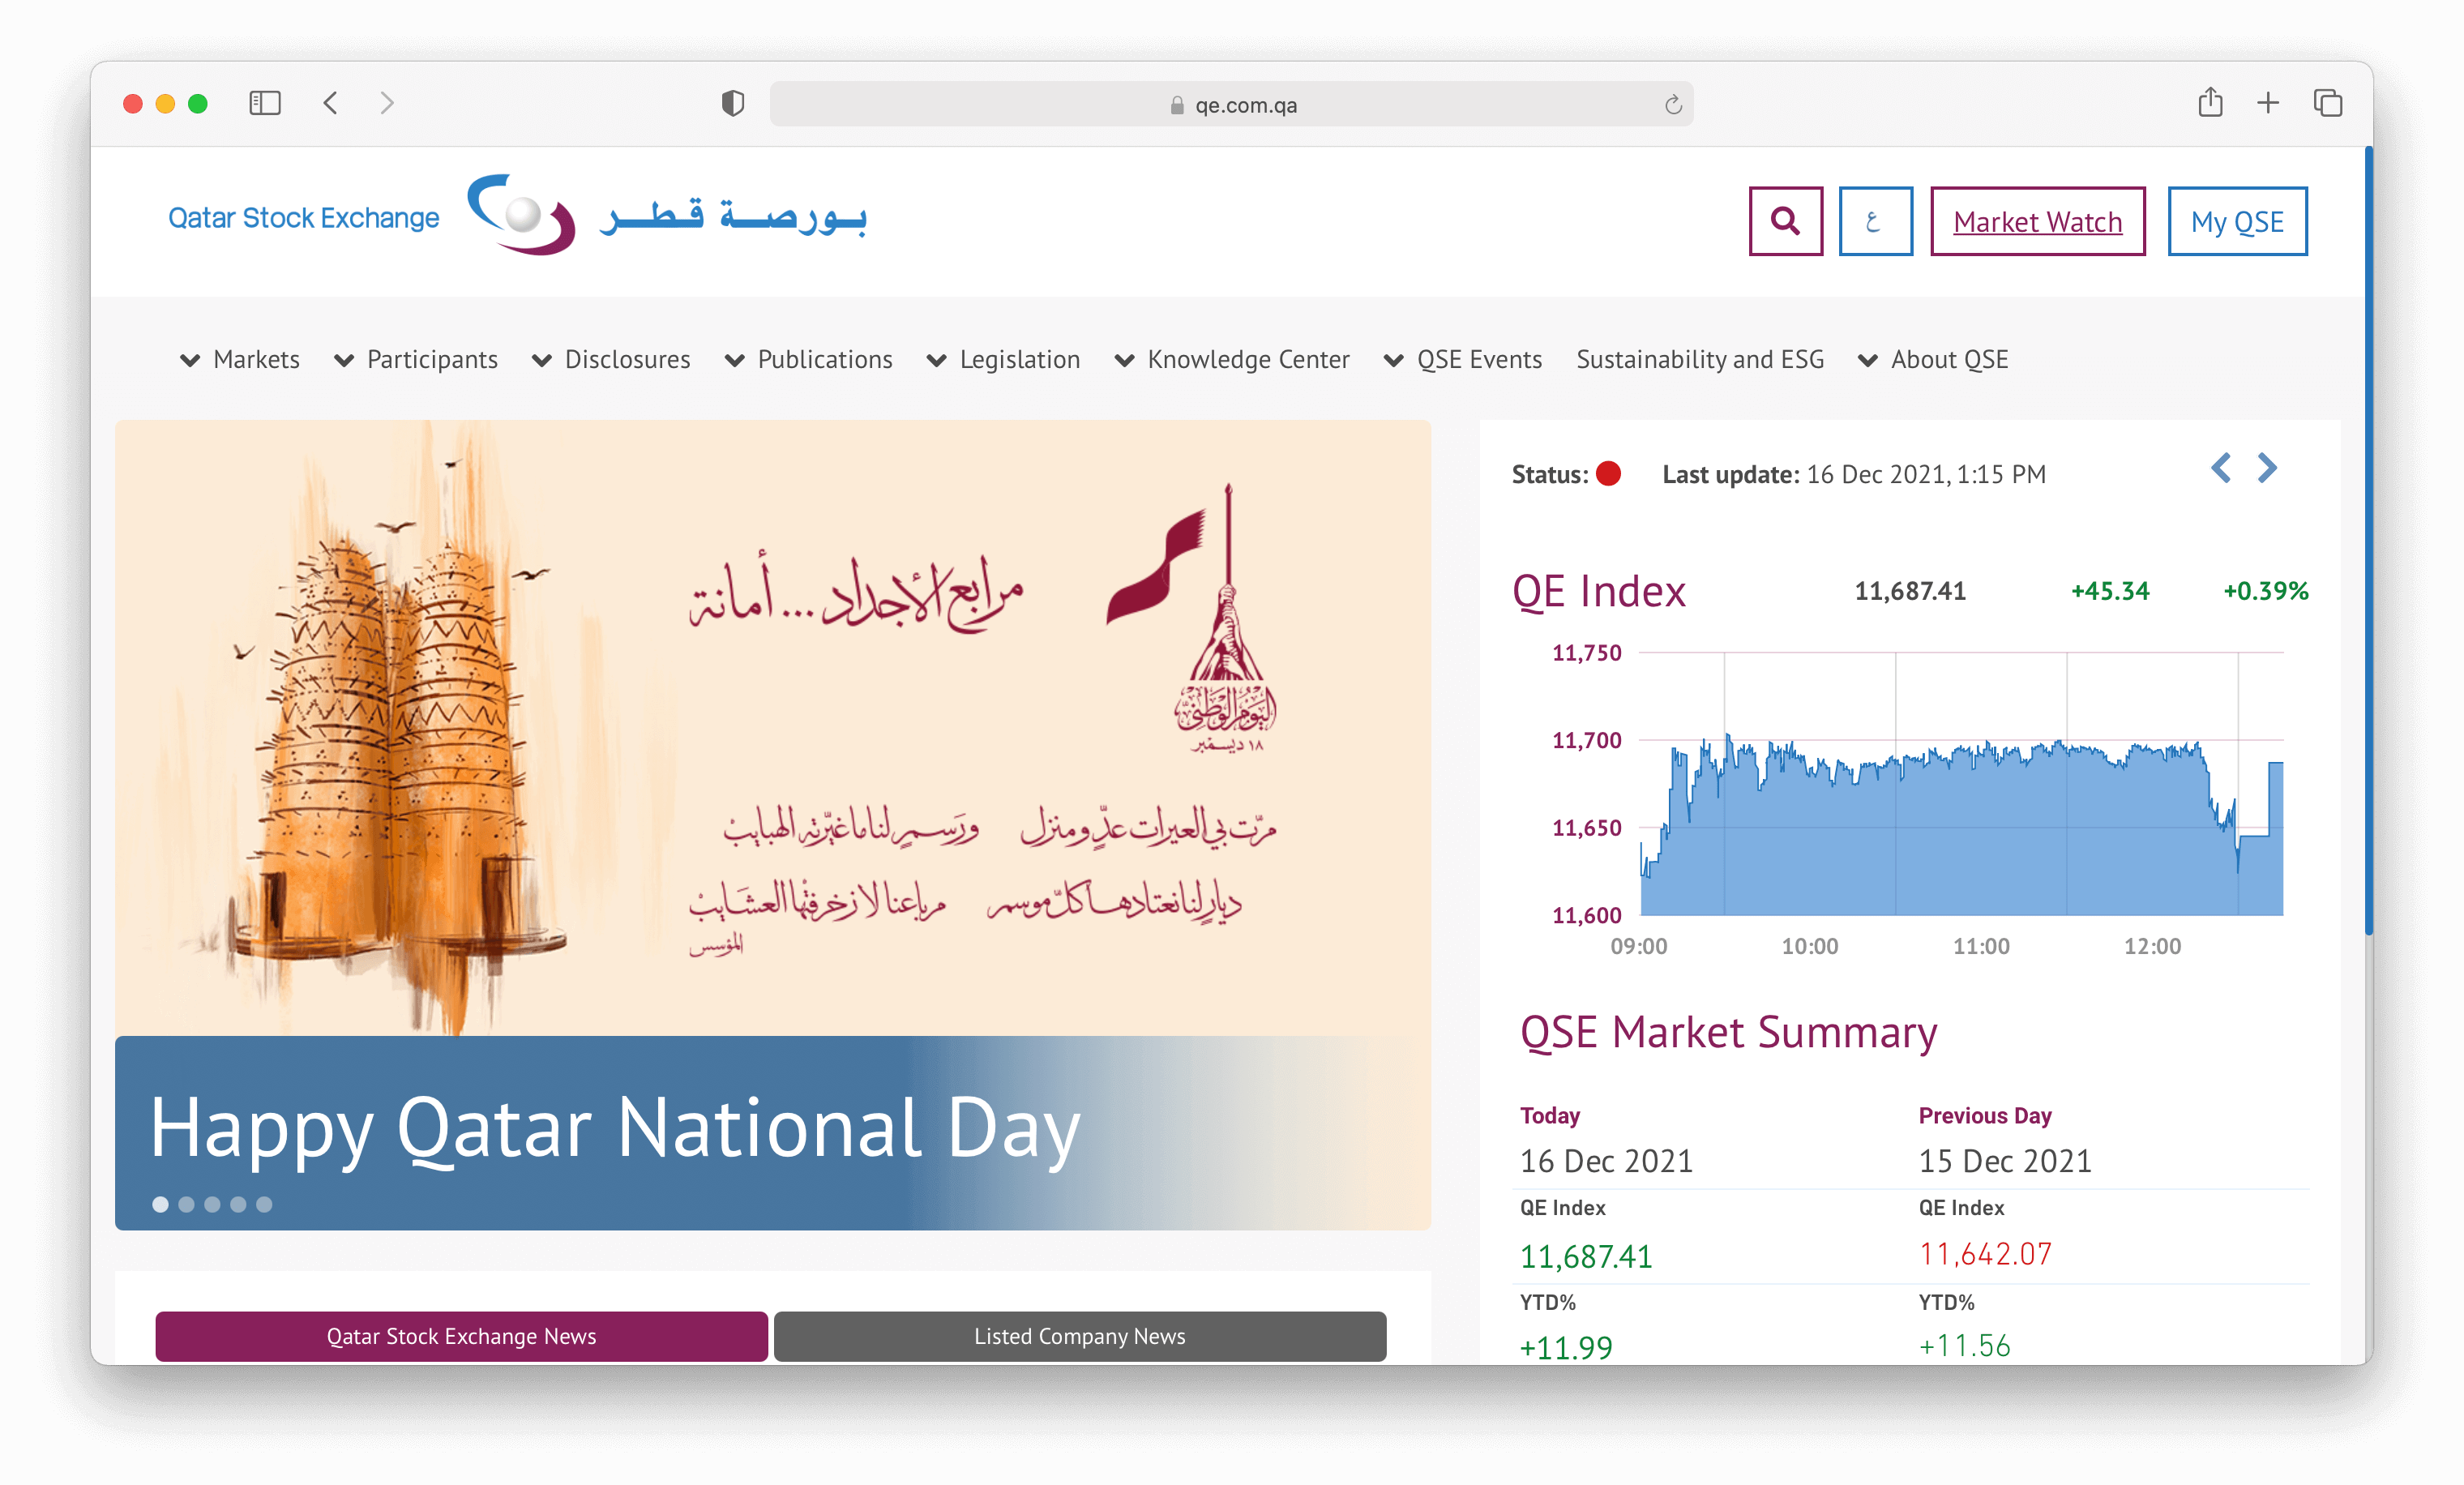Select the third carousel slide dot
Viewport: 2464px width, 1485px height.
pos(212,1204)
